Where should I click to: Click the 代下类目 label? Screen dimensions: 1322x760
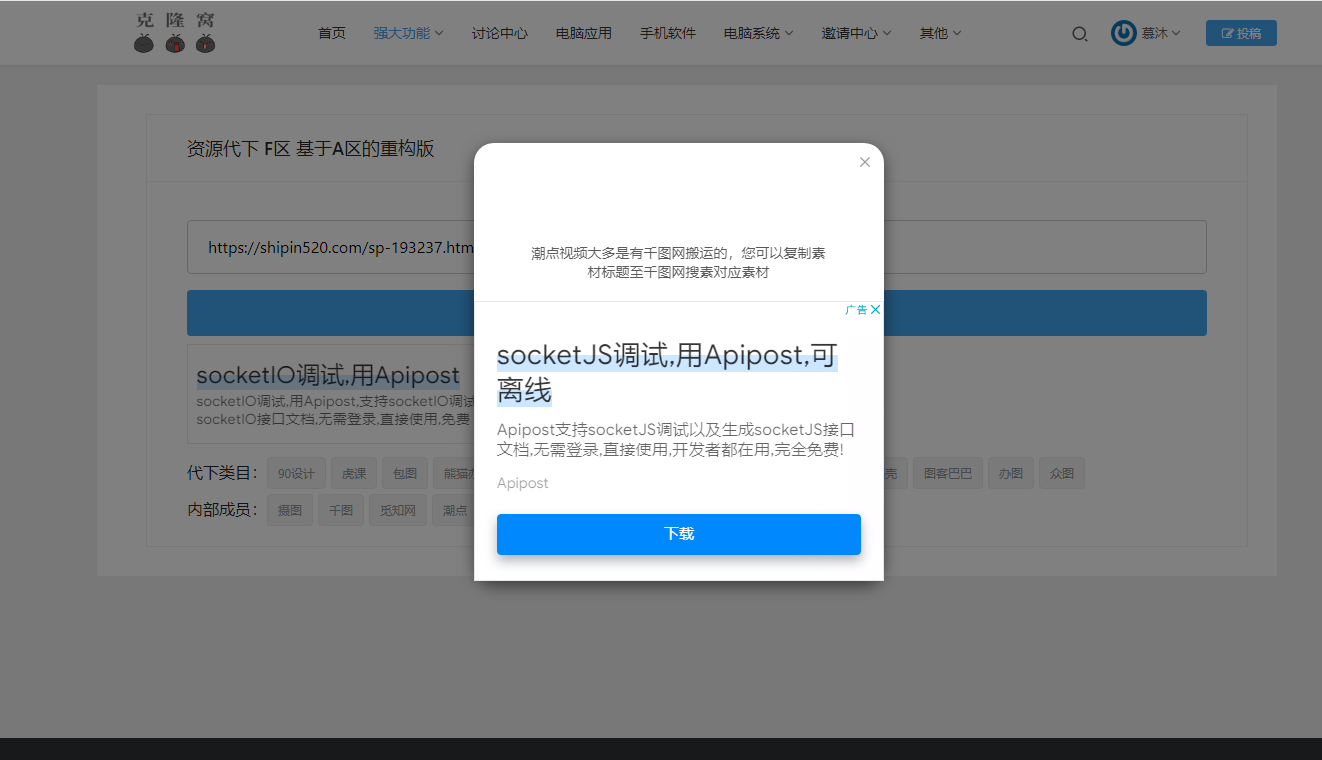click(x=223, y=473)
